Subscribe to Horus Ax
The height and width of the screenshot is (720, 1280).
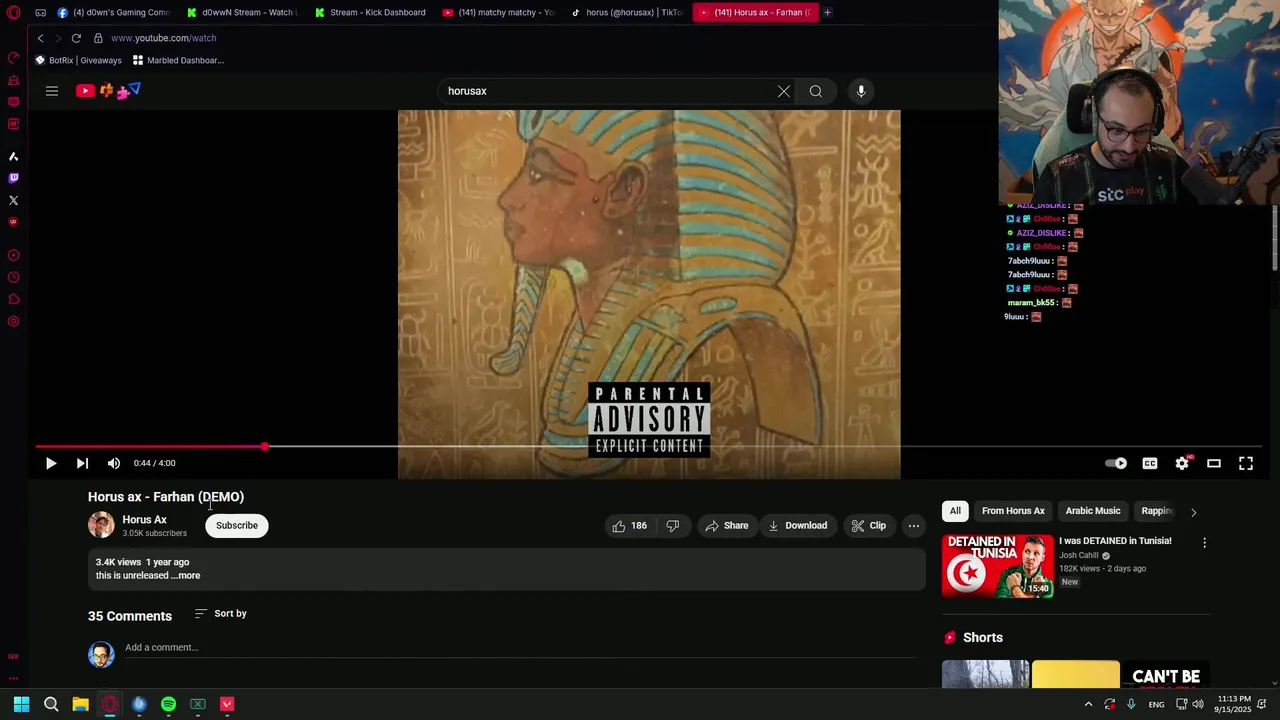click(x=237, y=525)
